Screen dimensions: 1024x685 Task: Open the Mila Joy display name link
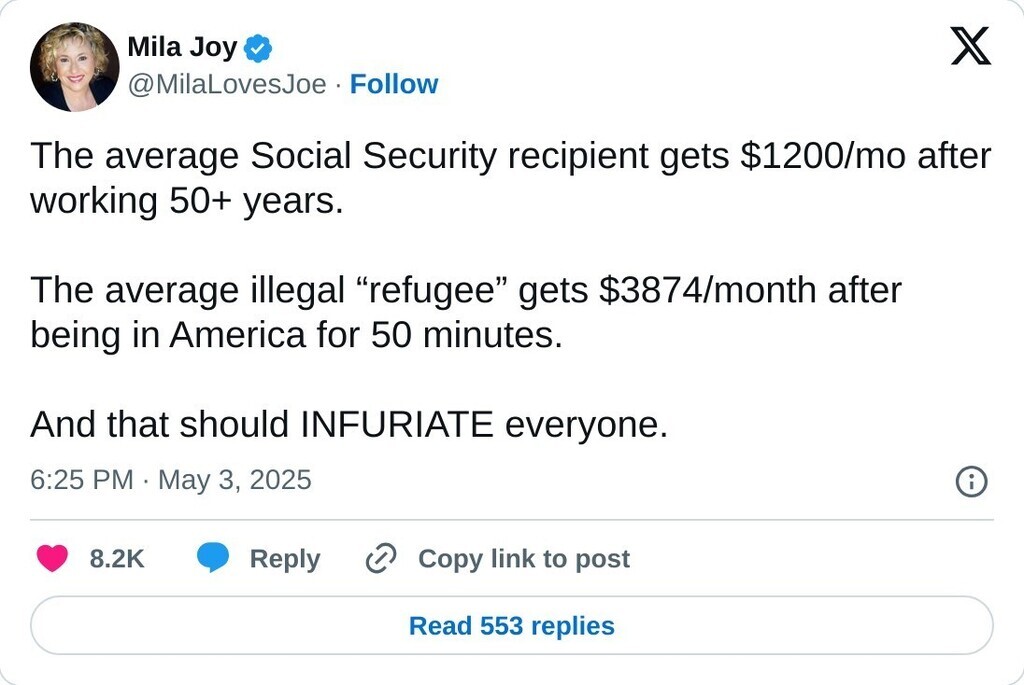click(x=182, y=47)
